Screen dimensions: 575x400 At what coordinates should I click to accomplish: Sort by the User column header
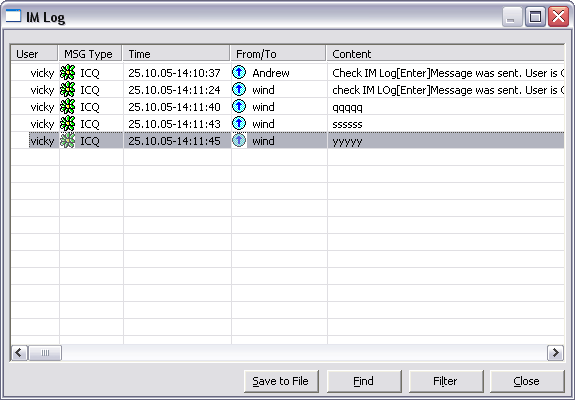[x=34, y=54]
